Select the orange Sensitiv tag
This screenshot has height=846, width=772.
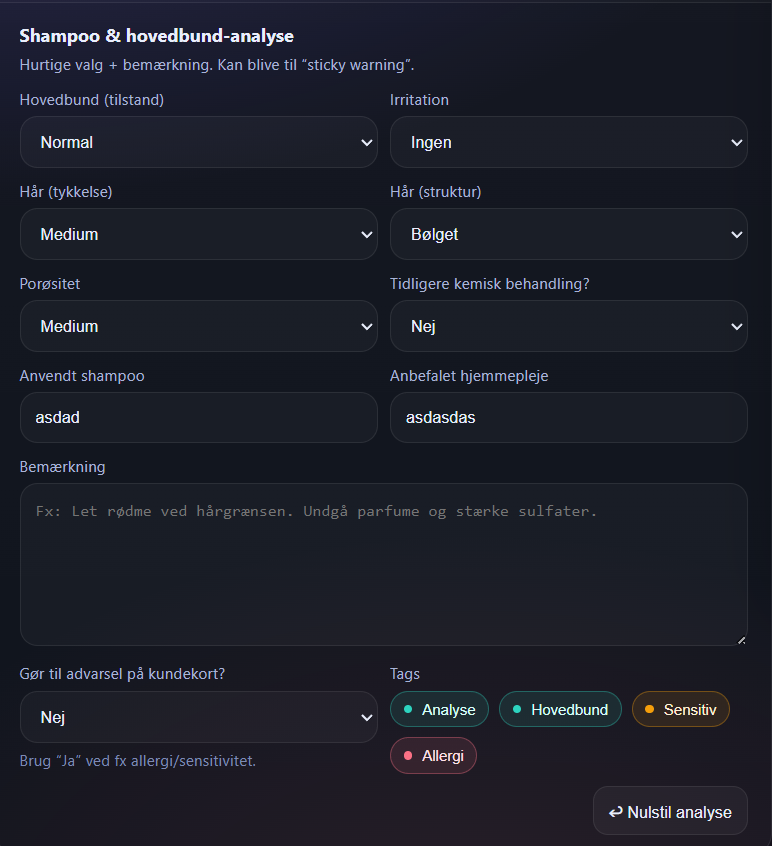tap(680, 709)
